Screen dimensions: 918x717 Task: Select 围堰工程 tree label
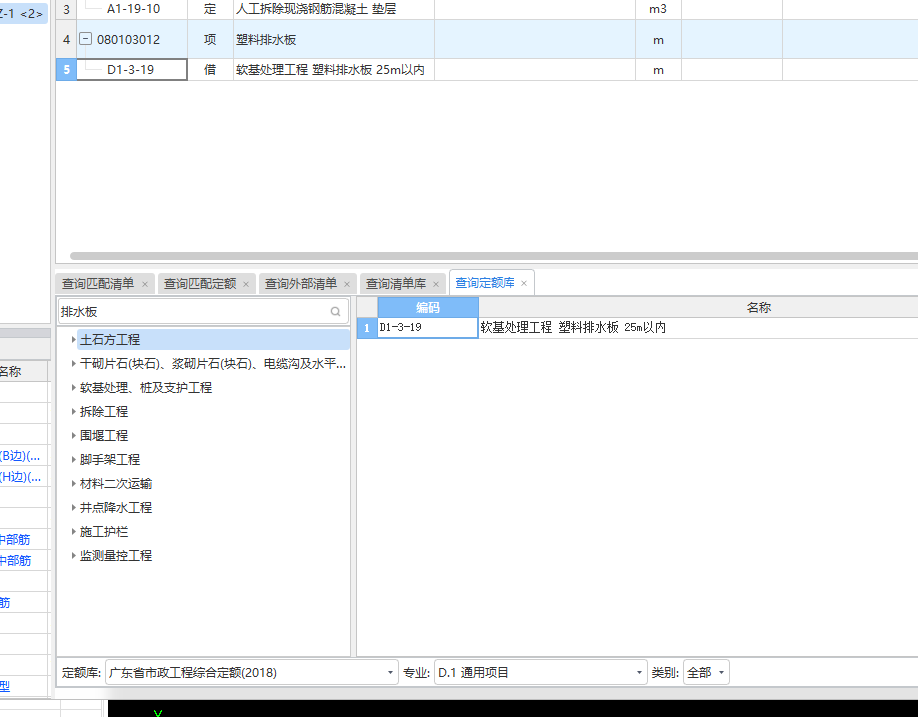[x=104, y=435]
